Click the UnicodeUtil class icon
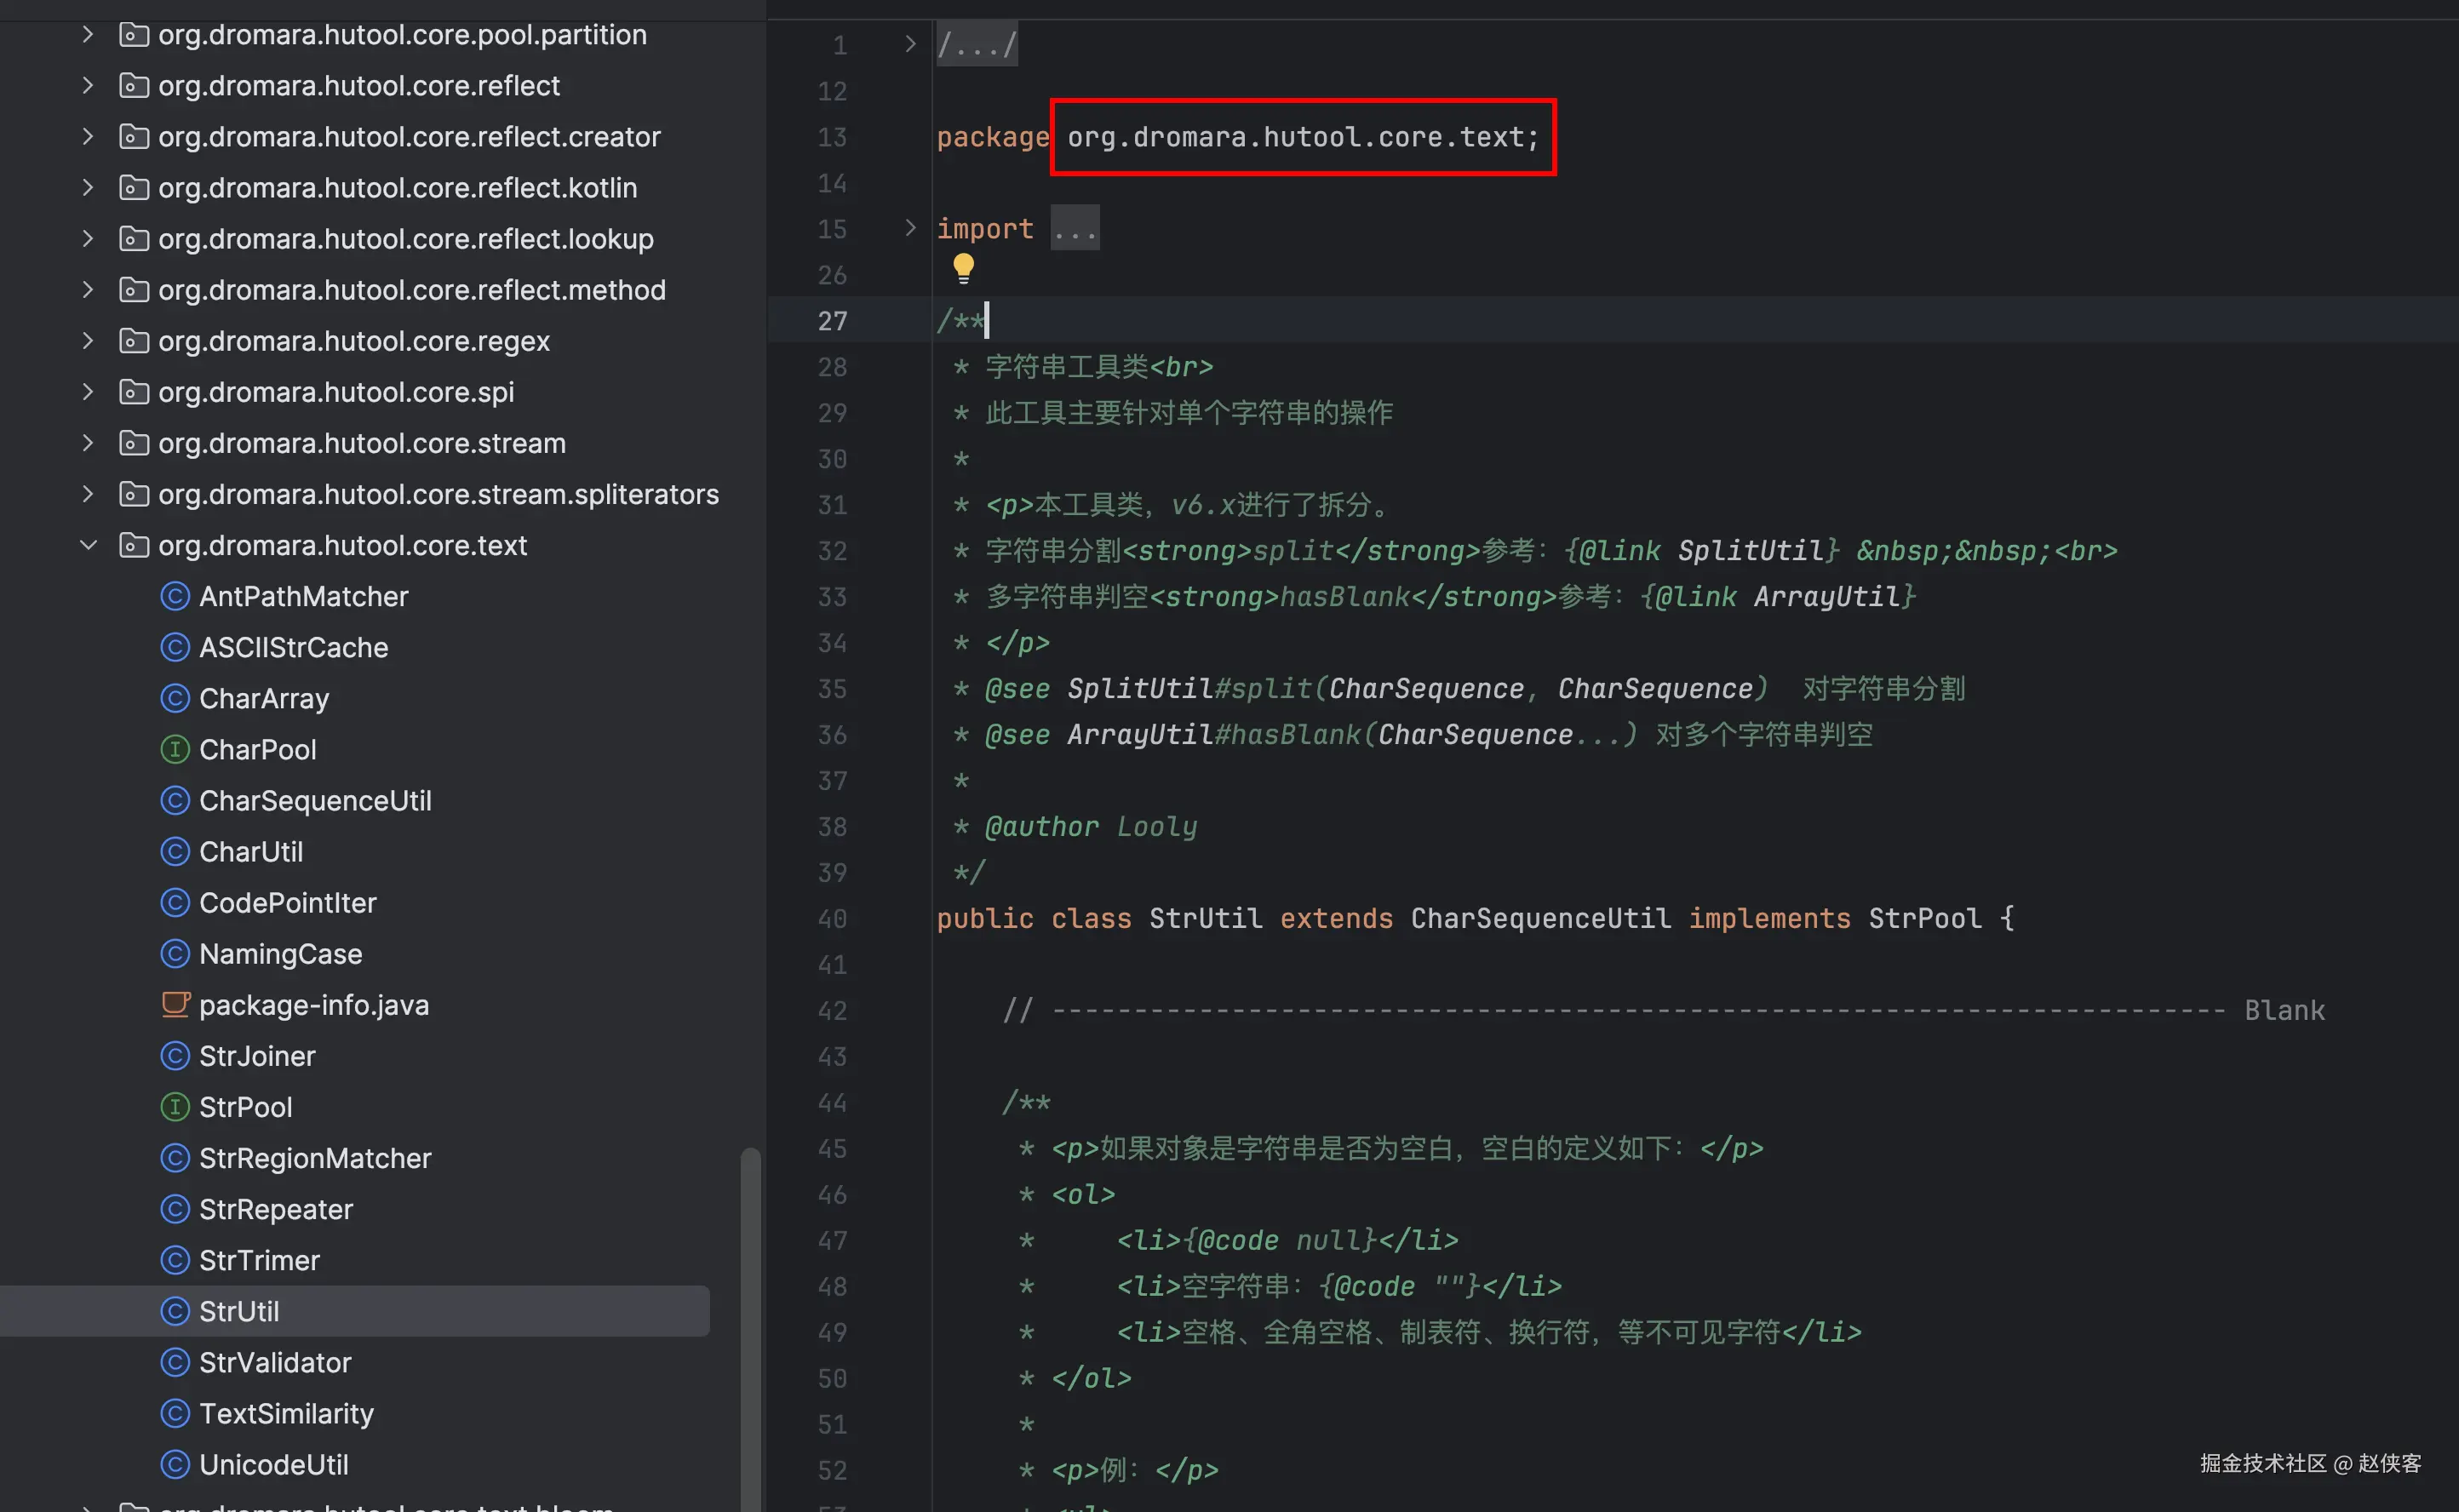Viewport: 2459px width, 1512px height. [x=175, y=1464]
